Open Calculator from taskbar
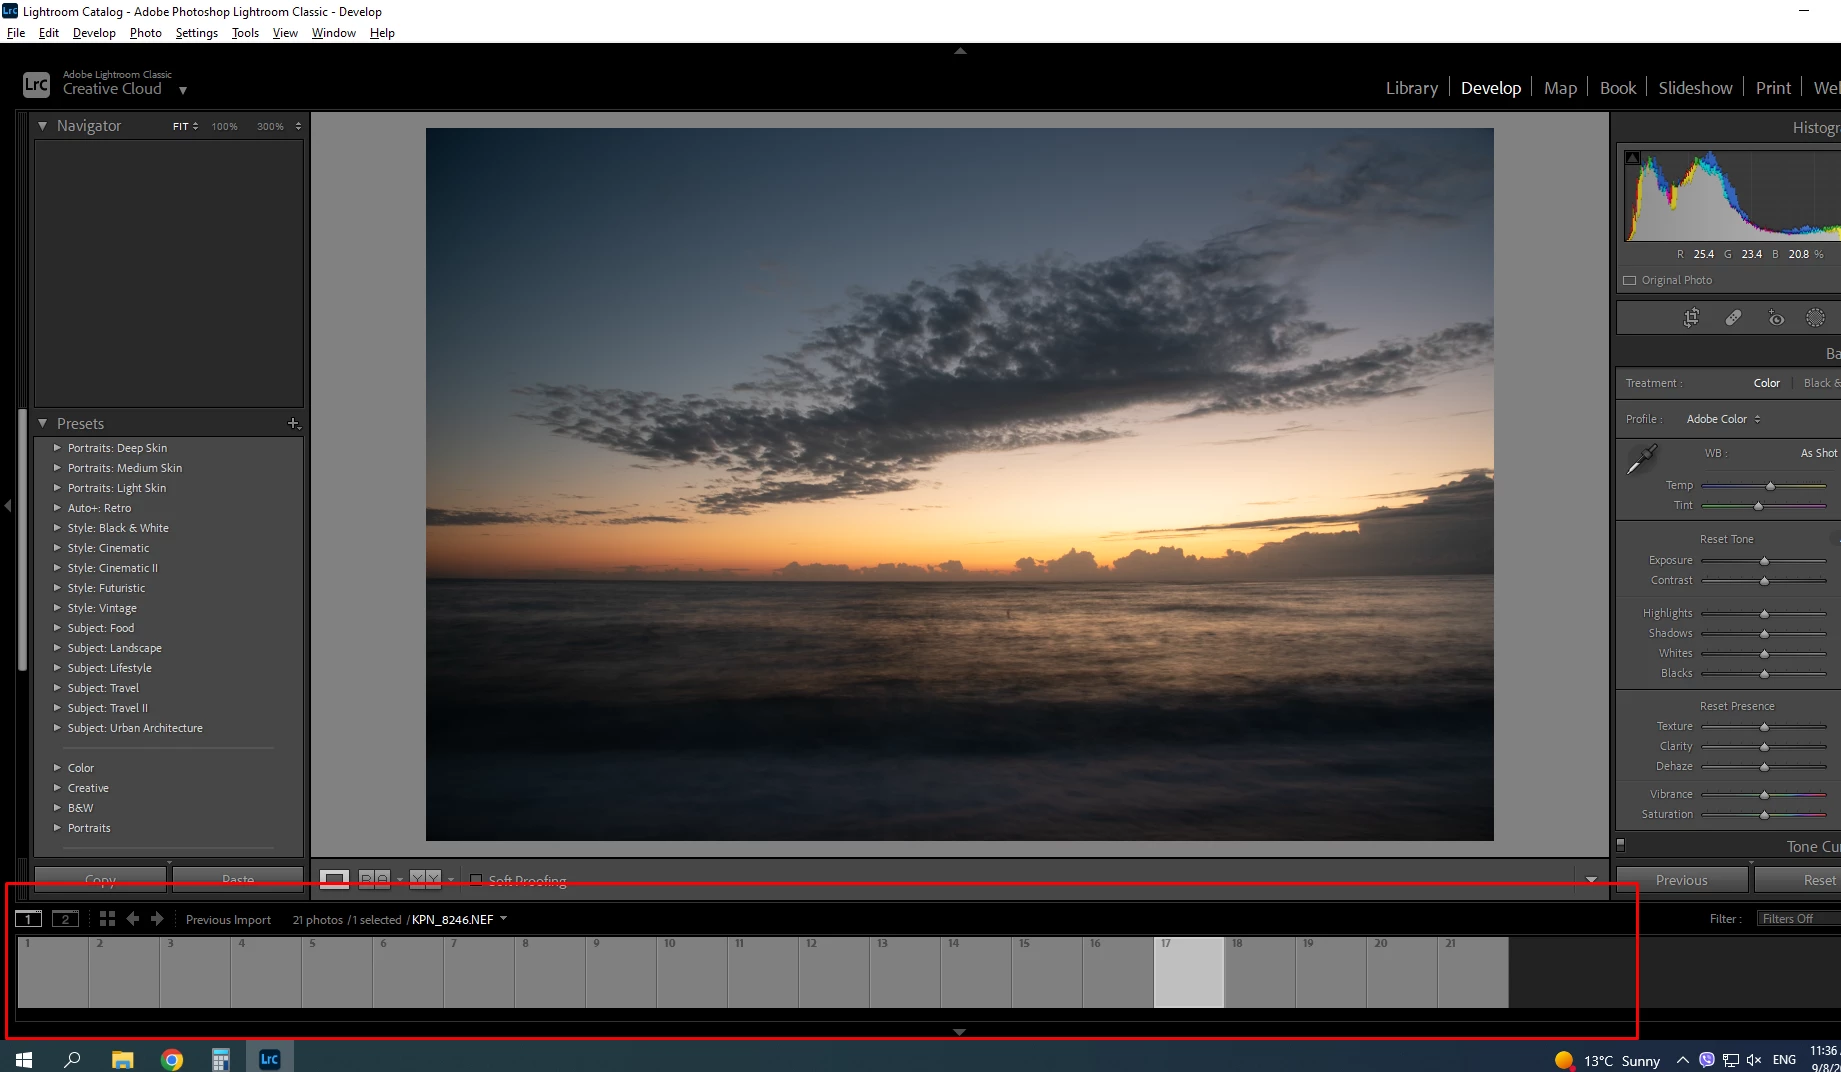This screenshot has width=1841, height=1072. [221, 1059]
